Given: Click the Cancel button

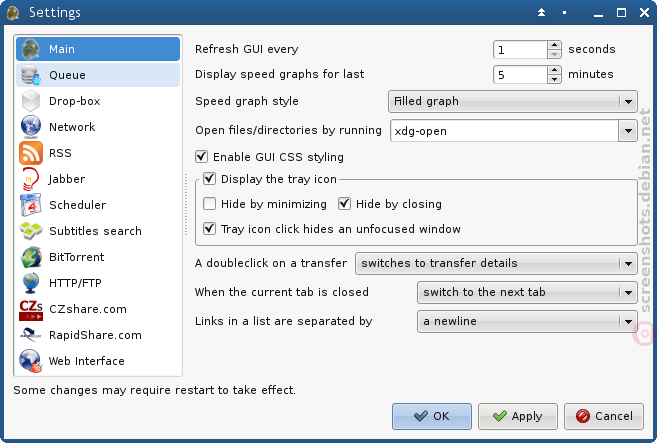Looking at the screenshot, I should pyautogui.click(x=604, y=416).
